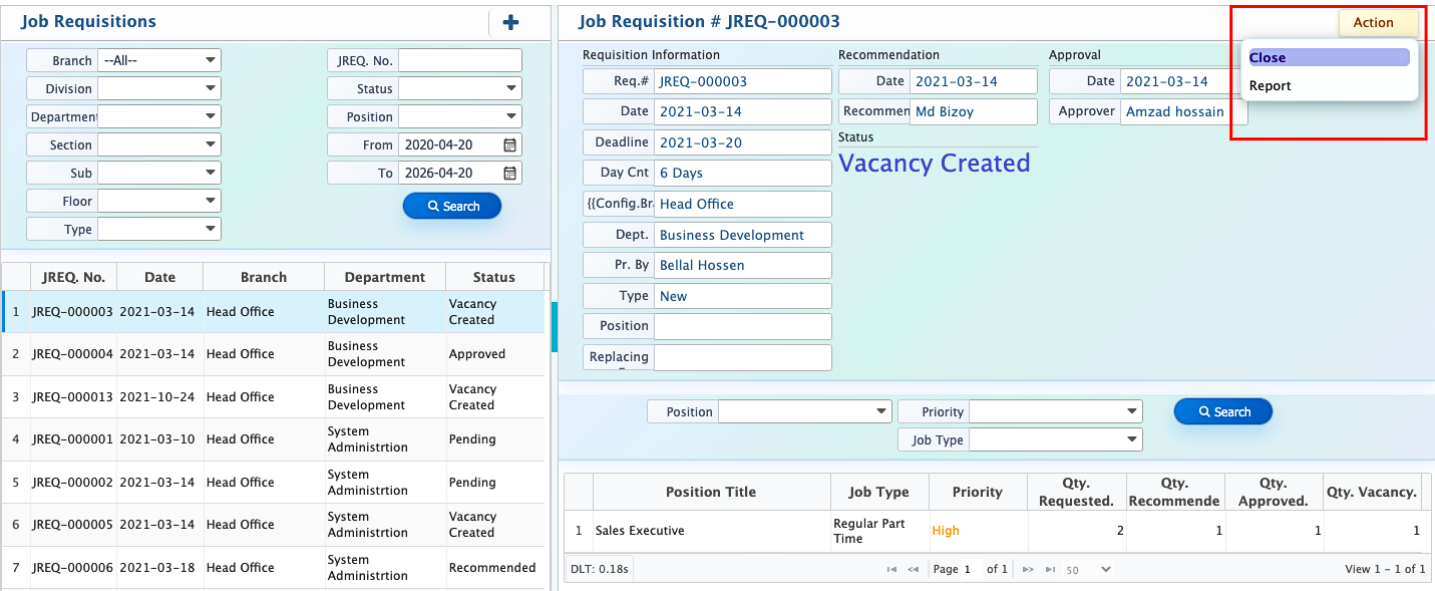Viewport: 1435px width, 591px height.
Task: Go to next page in pager
Action: (1027, 570)
